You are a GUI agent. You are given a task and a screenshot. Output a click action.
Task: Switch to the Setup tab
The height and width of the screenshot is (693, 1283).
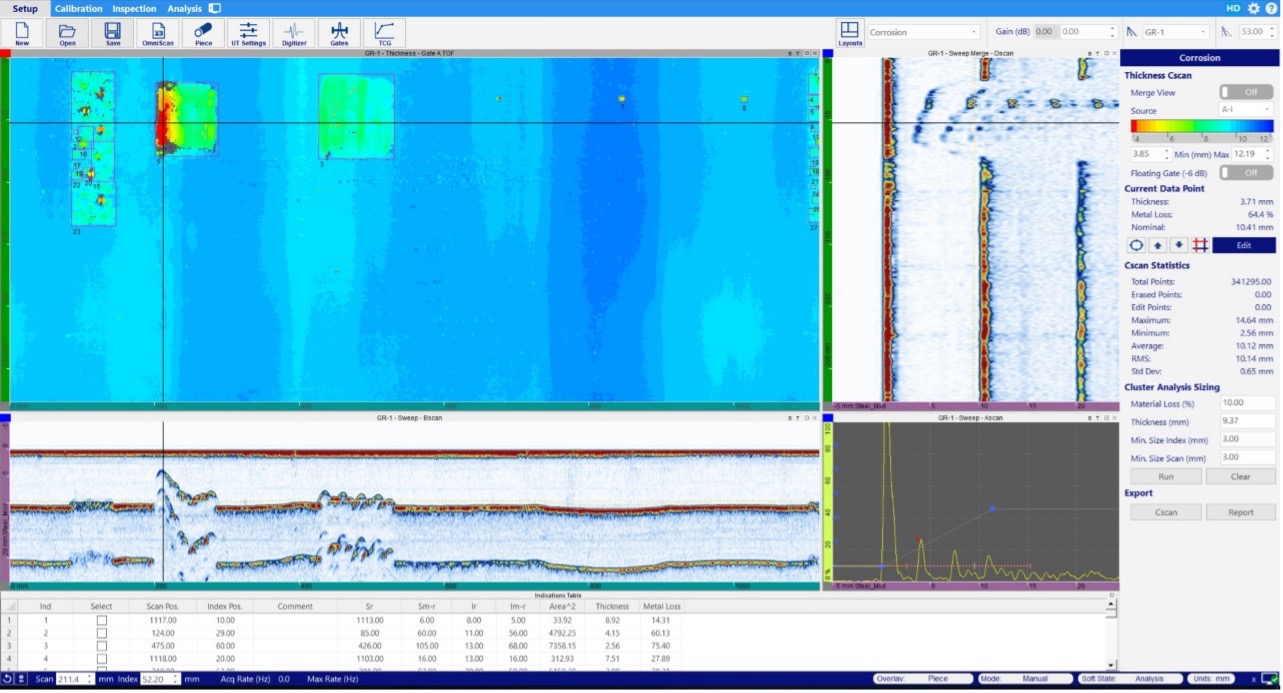(25, 8)
